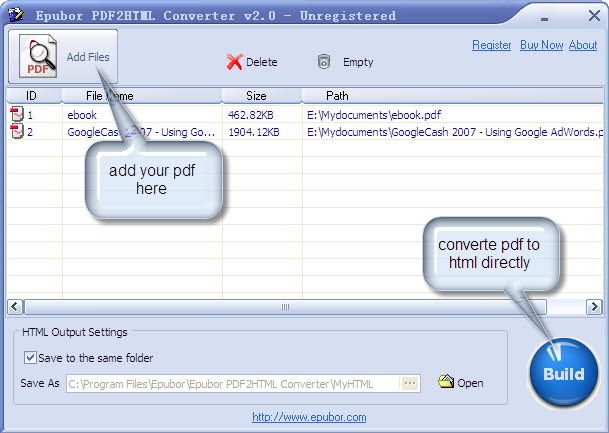Screen dimensions: 609x433
Task: Visit the http://www.epubor.com link
Action: point(309,417)
